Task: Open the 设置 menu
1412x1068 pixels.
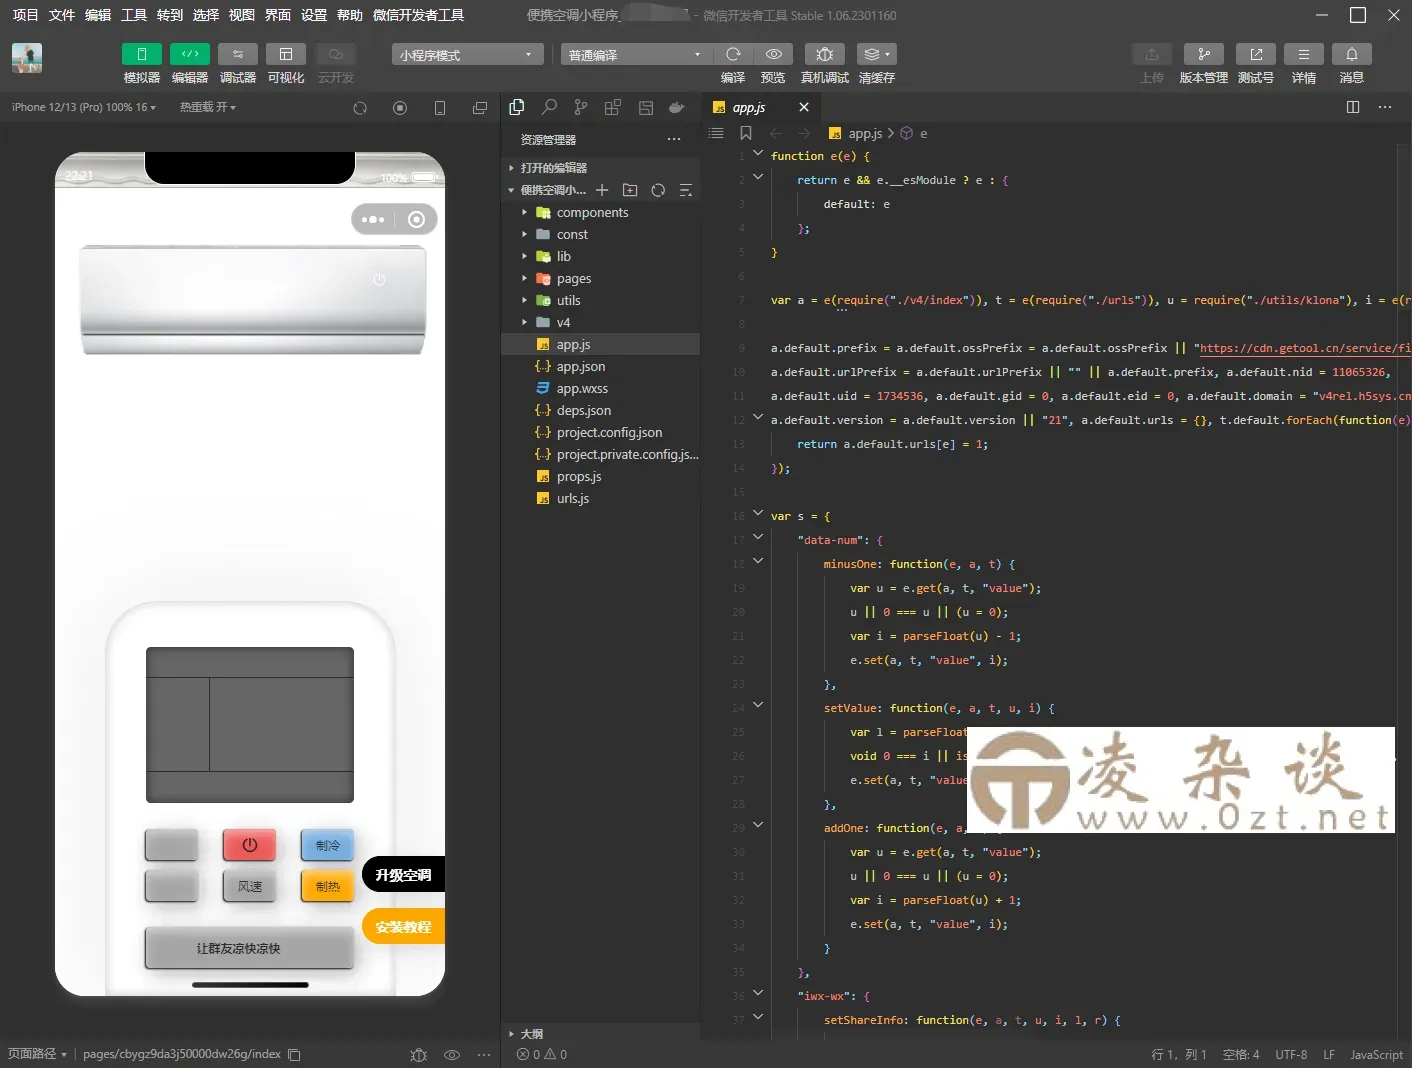Action: pos(314,15)
